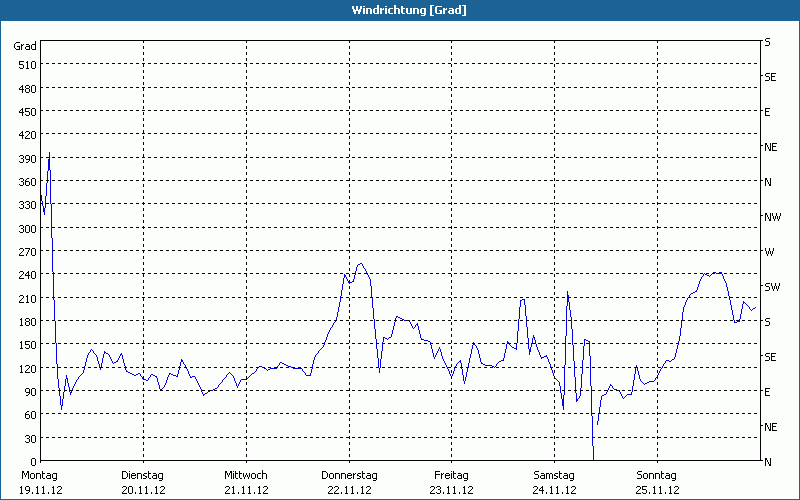Click the 23.11.12 date label
Viewport: 800px width, 500px height.
coord(452,490)
